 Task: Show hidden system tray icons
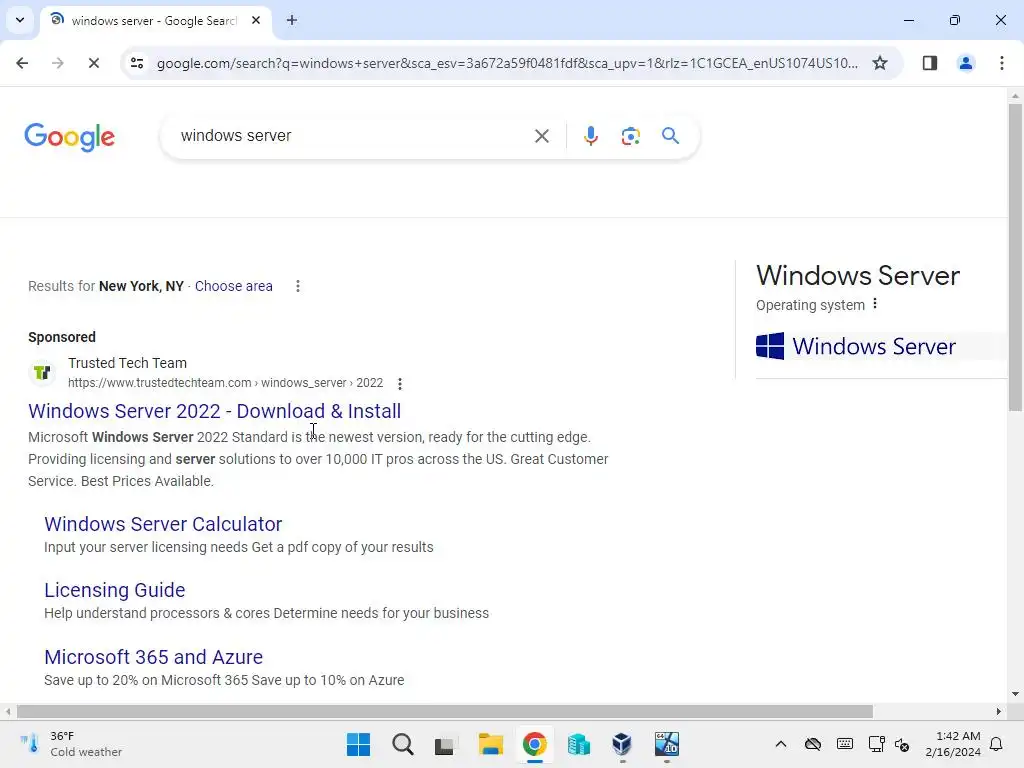point(780,744)
